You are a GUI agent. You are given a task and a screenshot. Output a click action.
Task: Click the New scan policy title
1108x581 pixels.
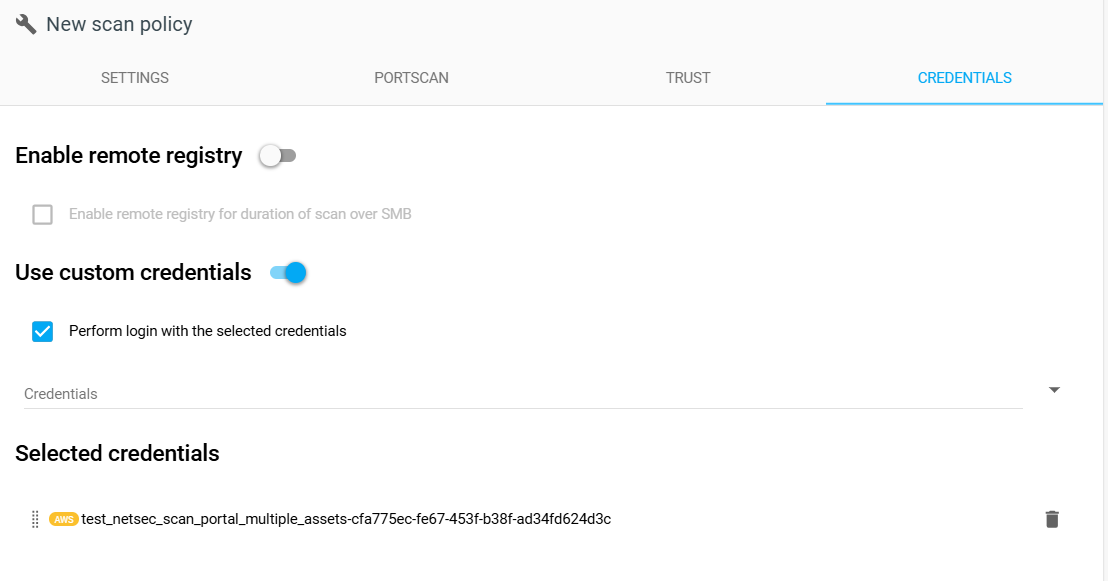(119, 24)
